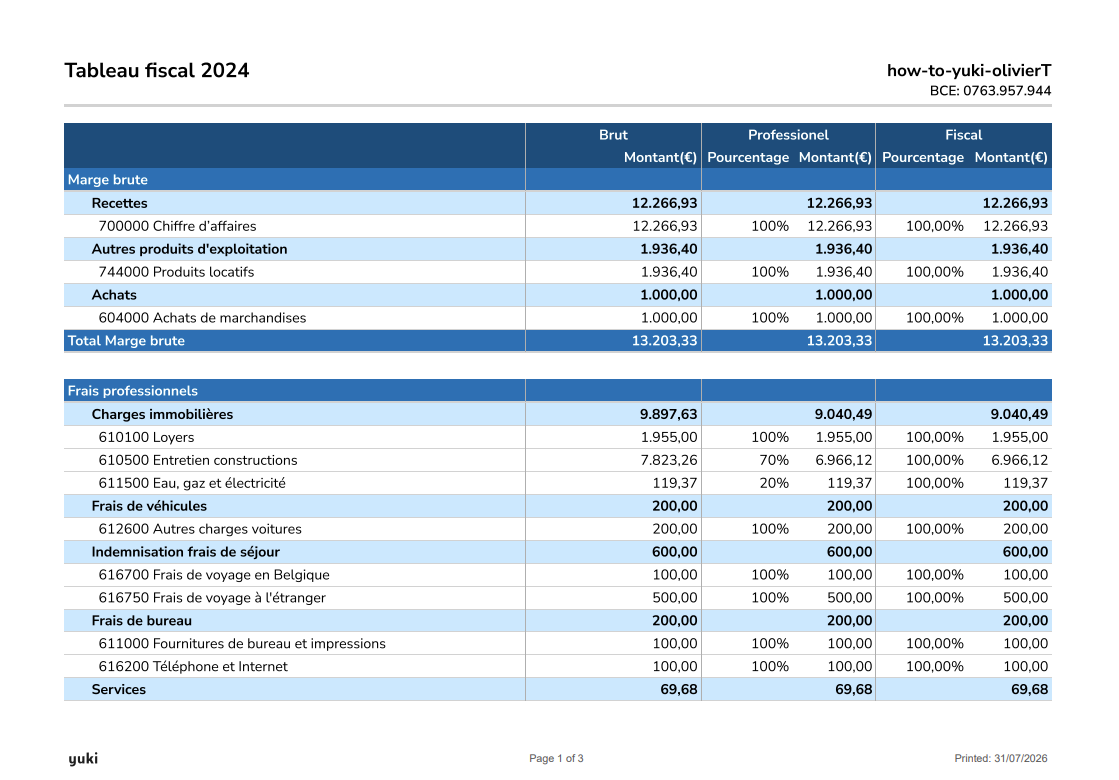Click Brut amount 1.955,00 for Loyers

[669, 437]
